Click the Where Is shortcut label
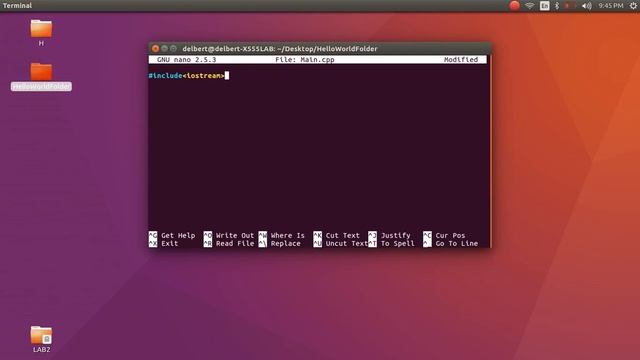This screenshot has width=640, height=360. coord(288,236)
